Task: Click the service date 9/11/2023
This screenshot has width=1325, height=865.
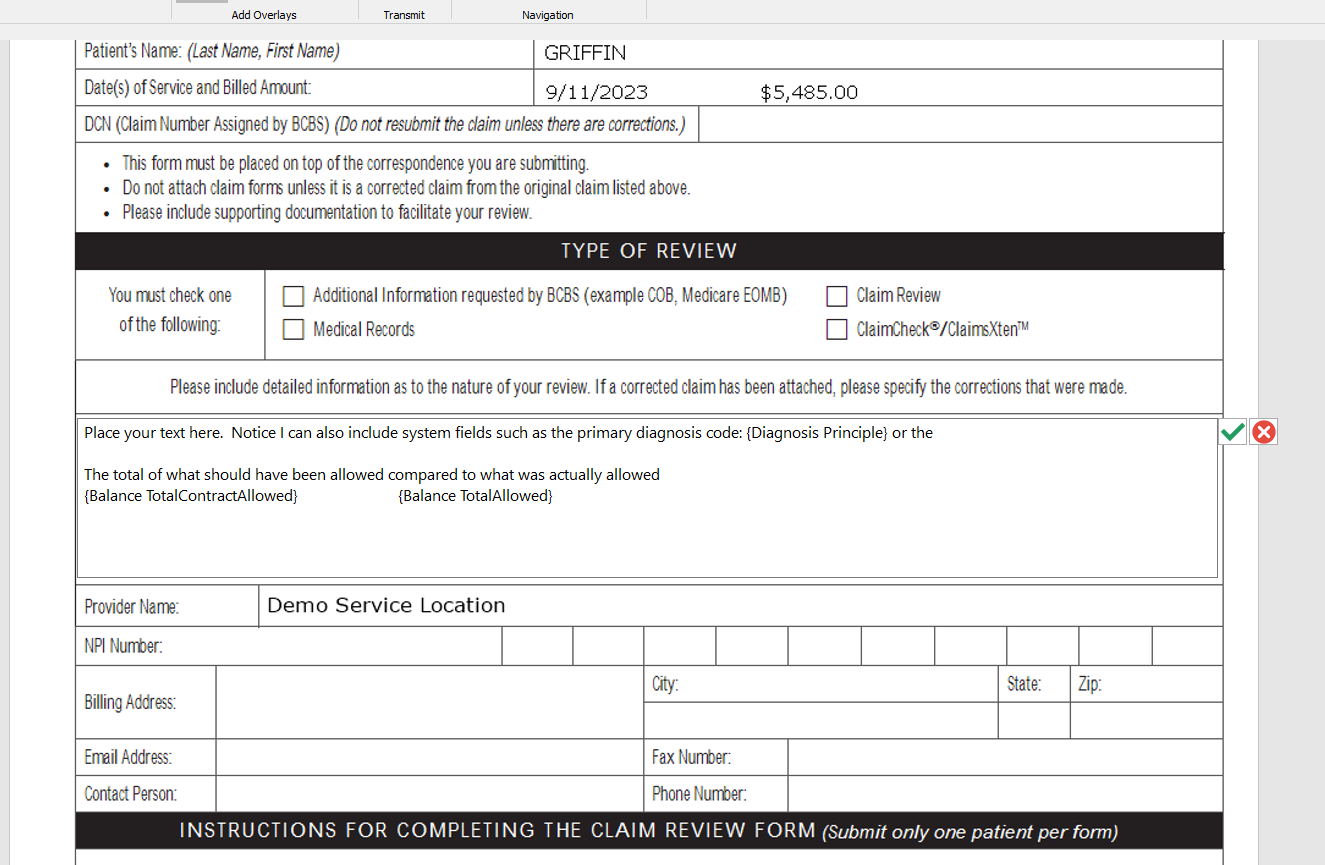Action: [x=597, y=93]
